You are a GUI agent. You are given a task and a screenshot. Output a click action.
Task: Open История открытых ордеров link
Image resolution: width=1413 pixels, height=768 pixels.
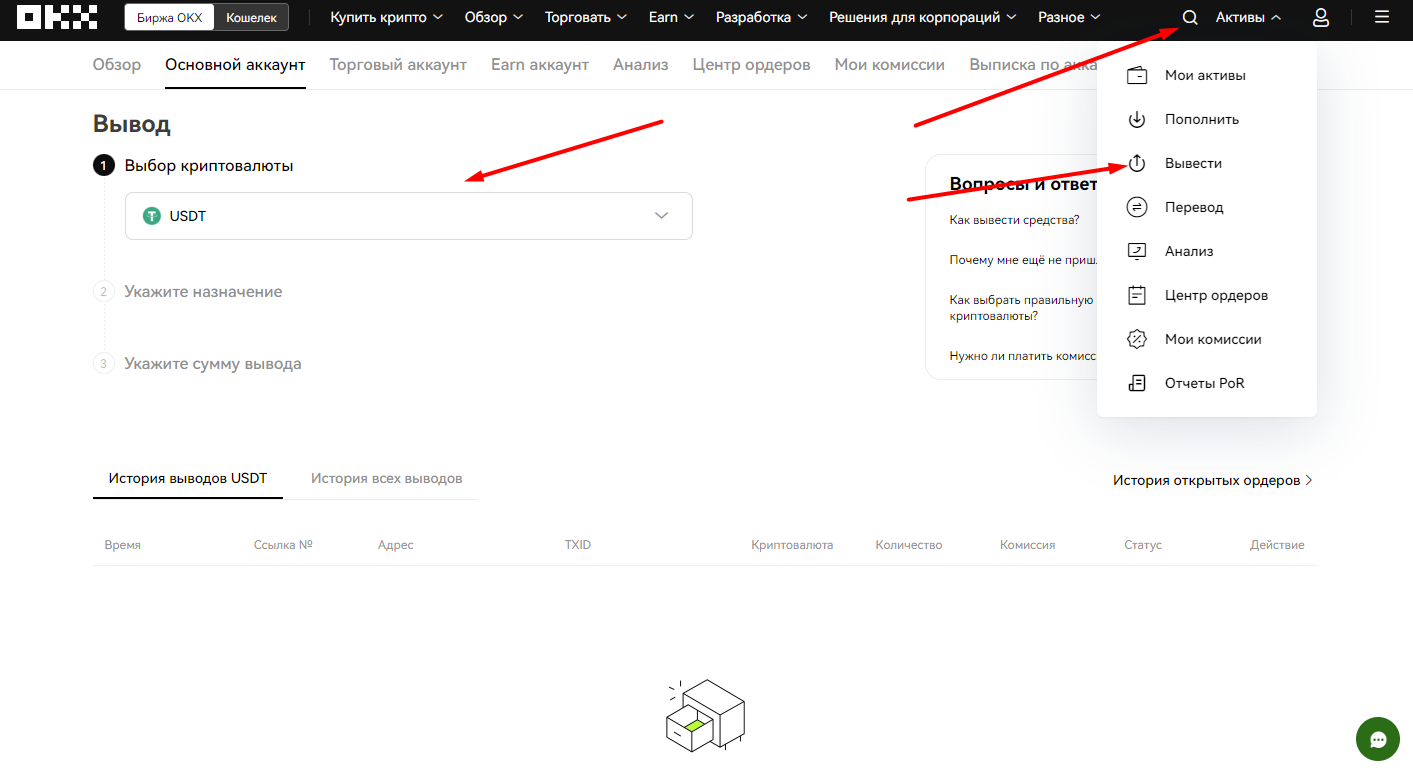tap(1212, 480)
